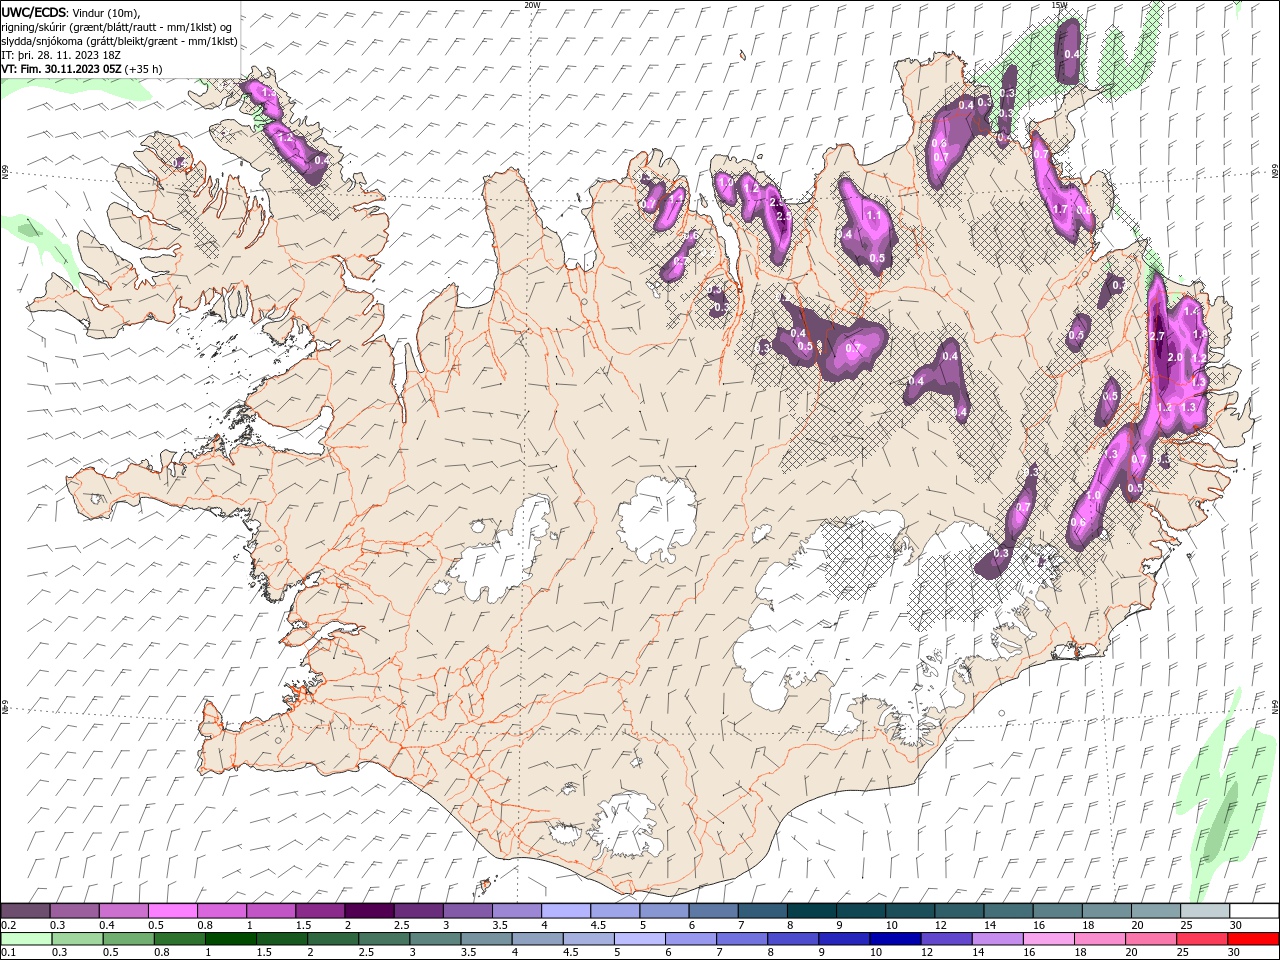Viewport: 1280px width, 960px height.
Task: Click the 2.0 precipitation value on map
Action: (1175, 357)
